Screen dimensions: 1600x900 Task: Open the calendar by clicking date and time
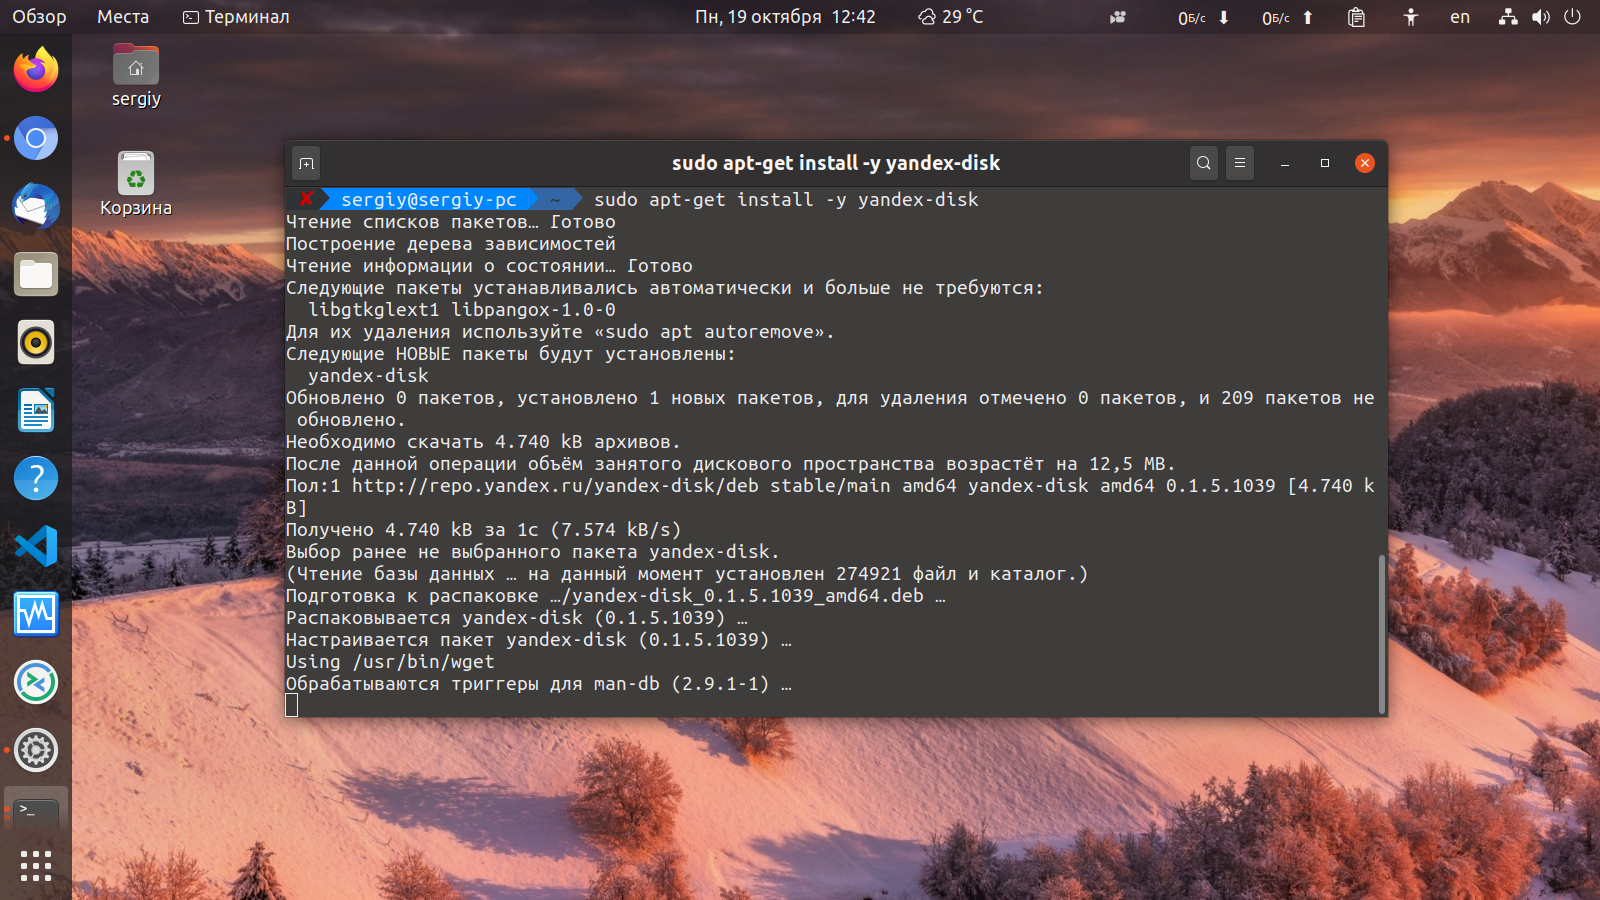785,17
